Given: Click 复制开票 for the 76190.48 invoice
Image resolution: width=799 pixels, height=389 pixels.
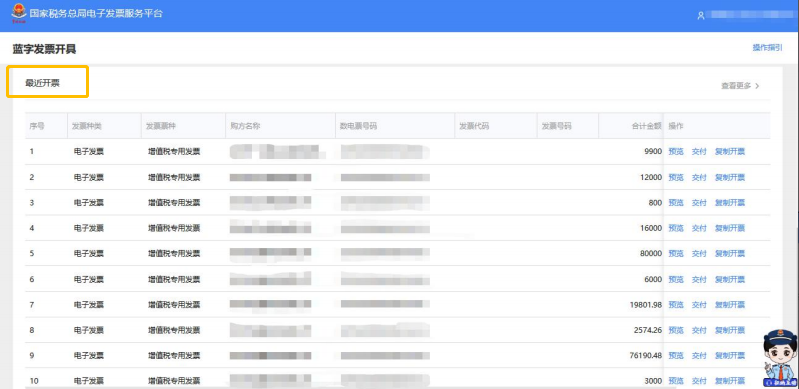Looking at the screenshot, I should click(x=730, y=355).
